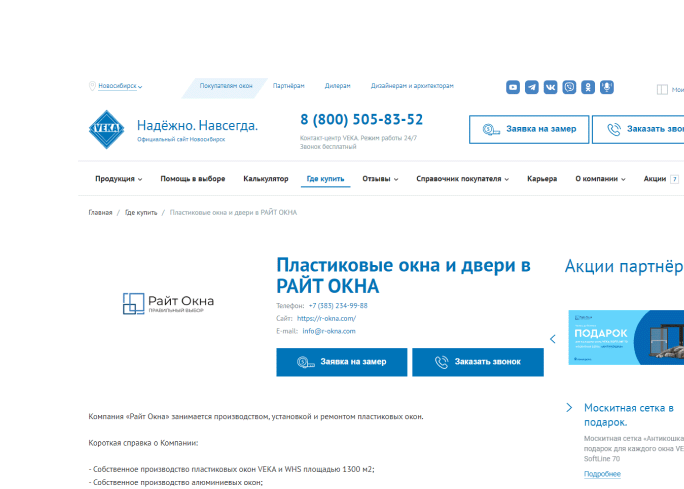This screenshot has width=684, height=489.
Task: Open the Где купить menu item
Action: [x=325, y=179]
